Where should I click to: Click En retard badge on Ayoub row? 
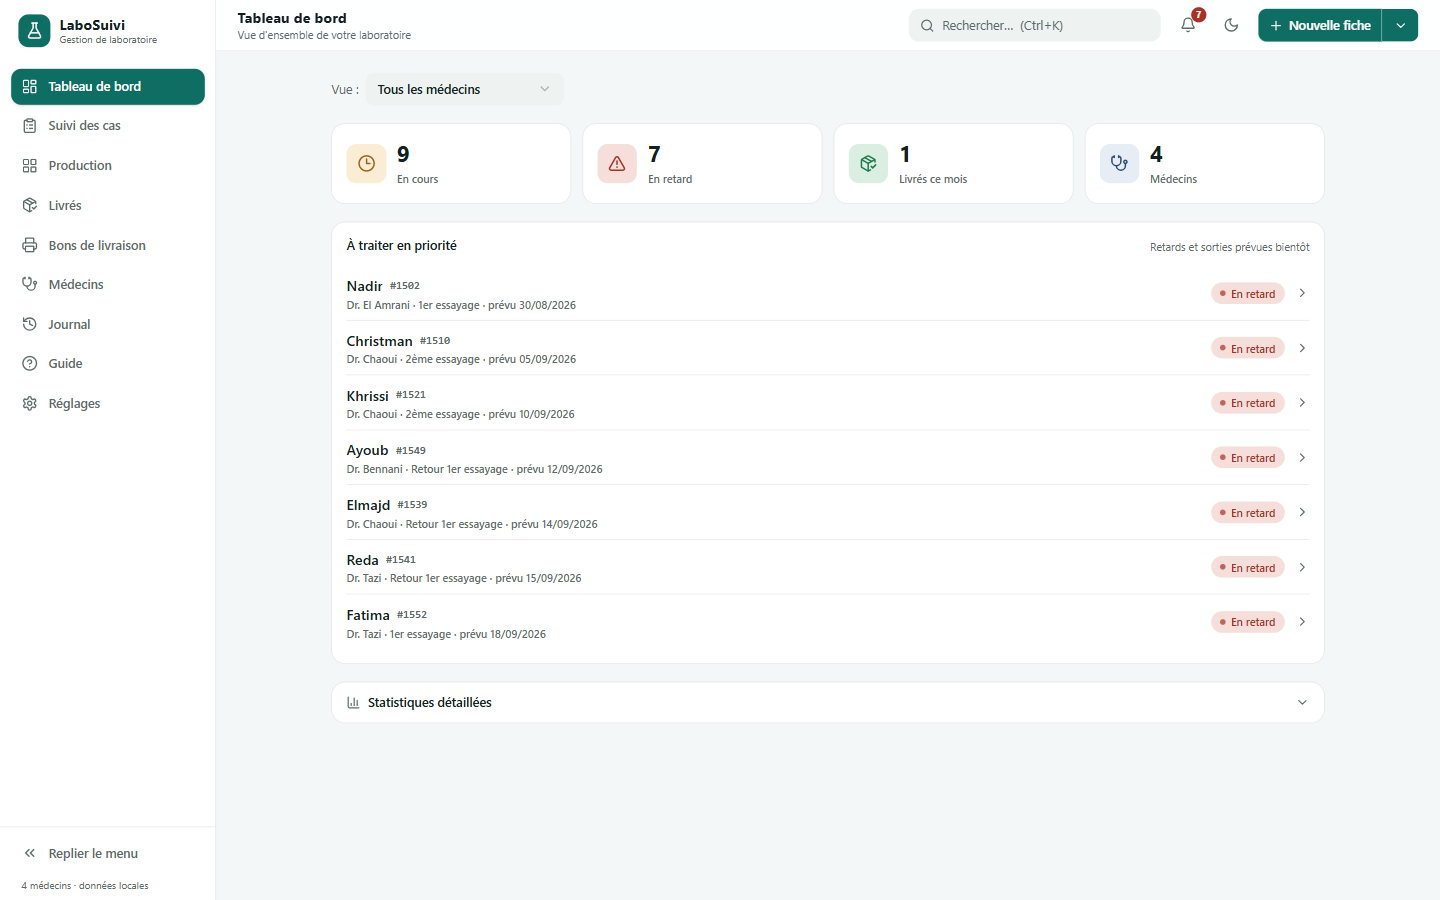(1248, 458)
